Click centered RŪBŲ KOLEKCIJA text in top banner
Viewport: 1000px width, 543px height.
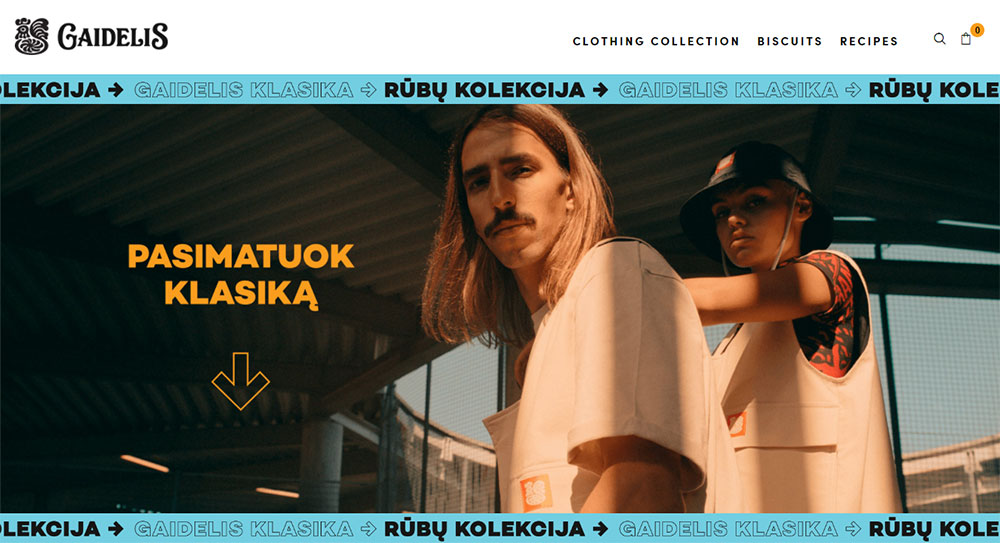[484, 90]
